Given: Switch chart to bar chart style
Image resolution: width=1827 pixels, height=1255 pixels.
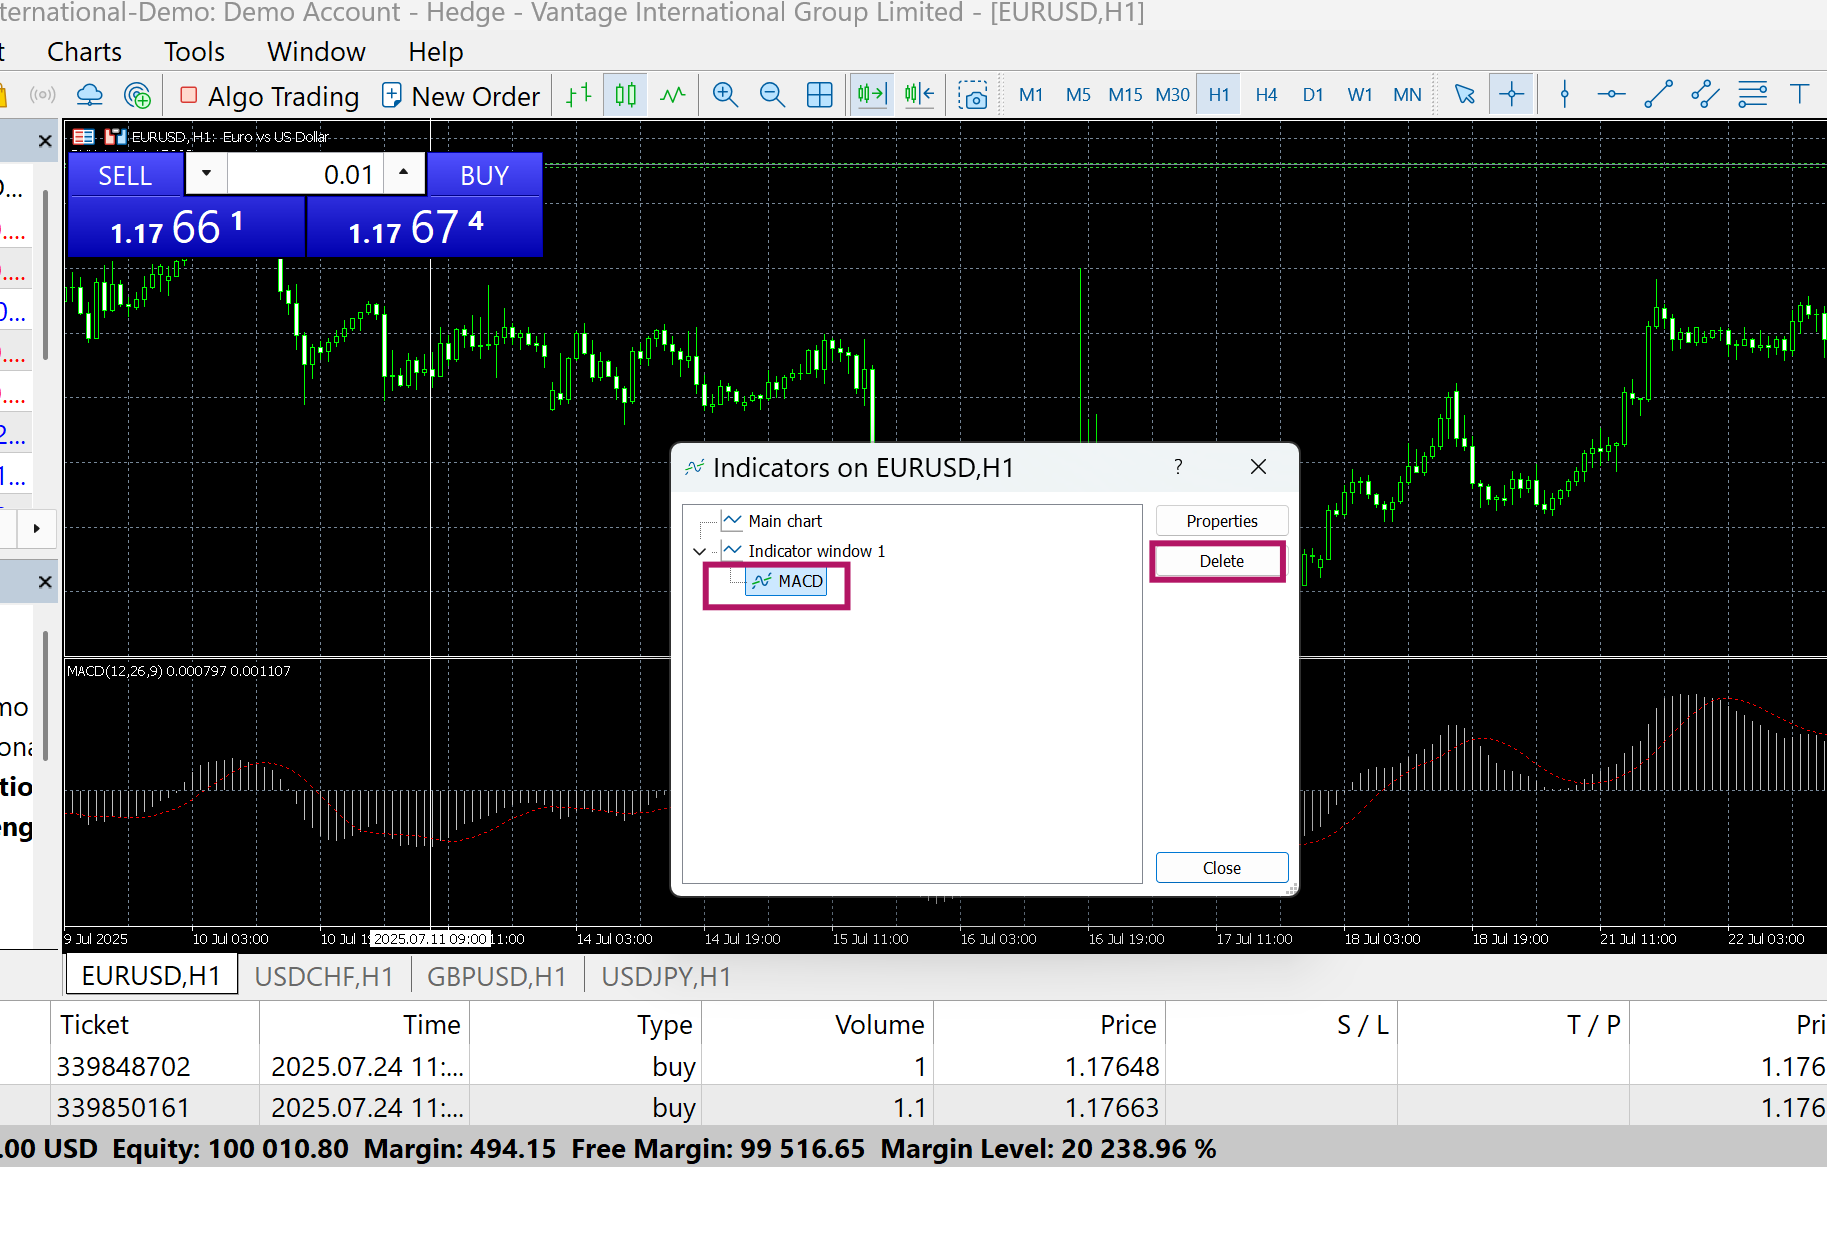Looking at the screenshot, I should [x=579, y=95].
